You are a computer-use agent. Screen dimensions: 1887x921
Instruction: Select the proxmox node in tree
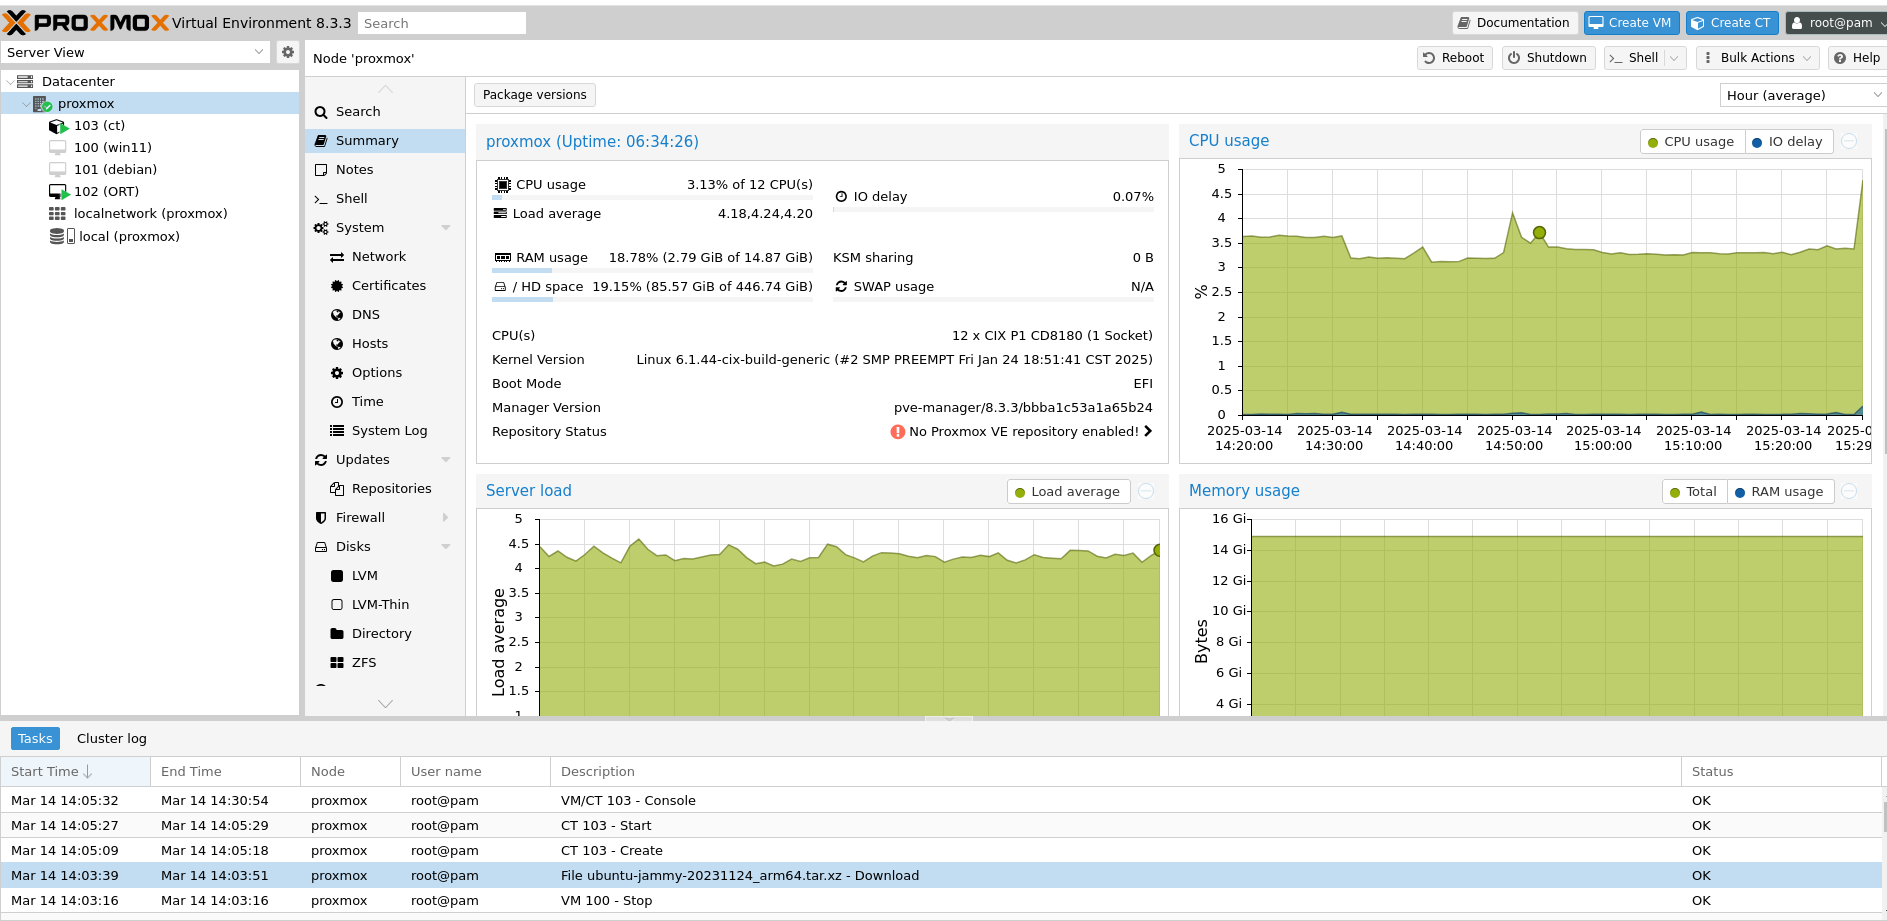coord(150,104)
